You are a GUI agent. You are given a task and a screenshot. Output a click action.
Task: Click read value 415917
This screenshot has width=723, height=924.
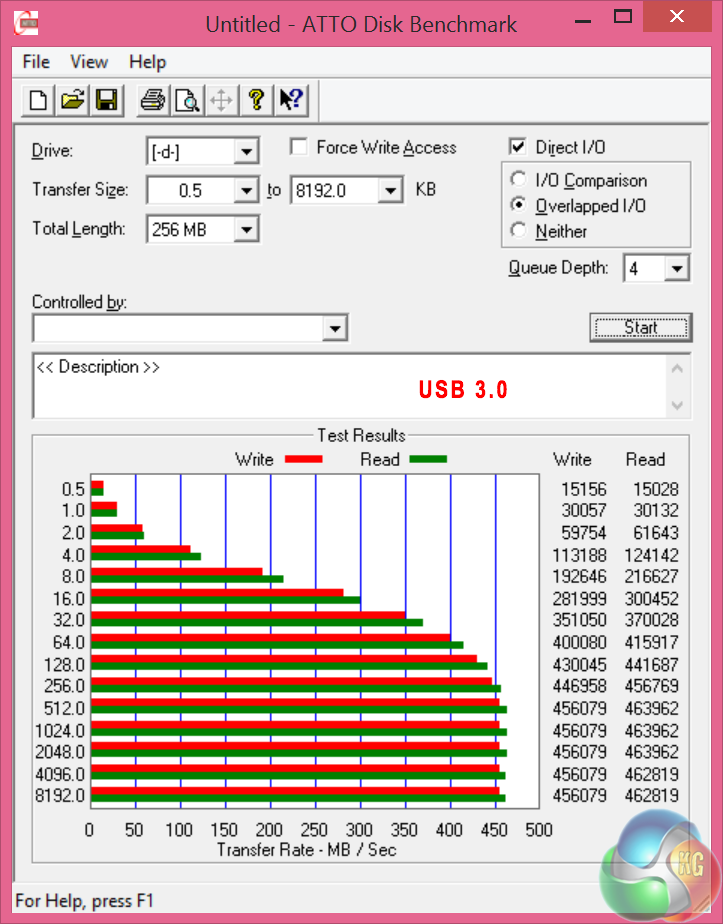[x=651, y=642]
